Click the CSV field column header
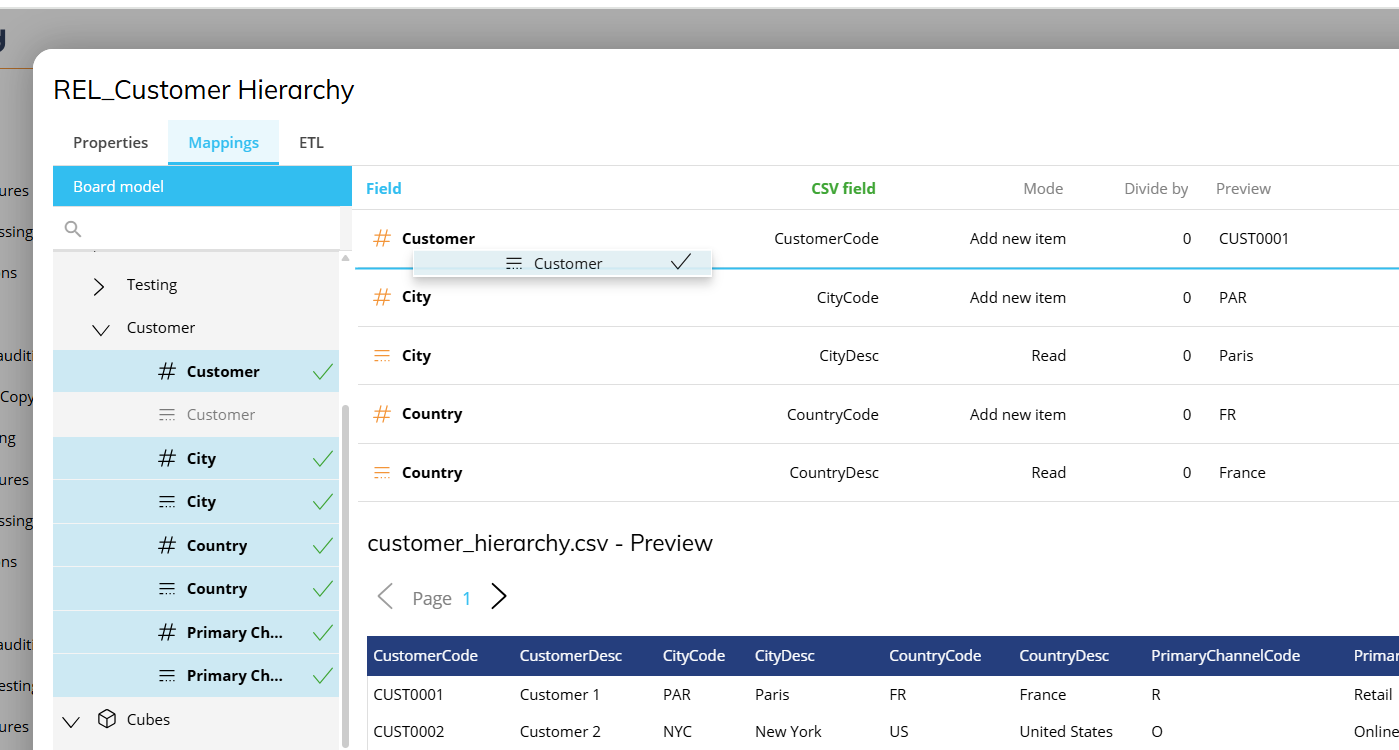 point(844,188)
